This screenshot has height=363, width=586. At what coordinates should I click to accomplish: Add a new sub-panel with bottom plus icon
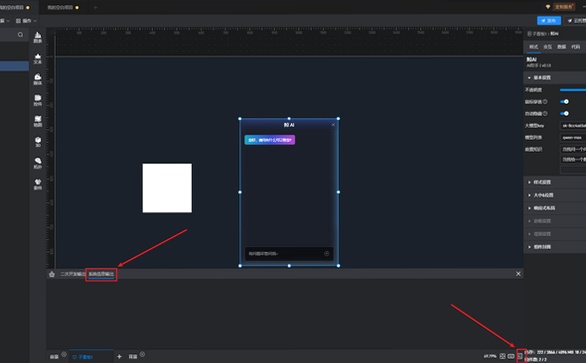point(119,357)
